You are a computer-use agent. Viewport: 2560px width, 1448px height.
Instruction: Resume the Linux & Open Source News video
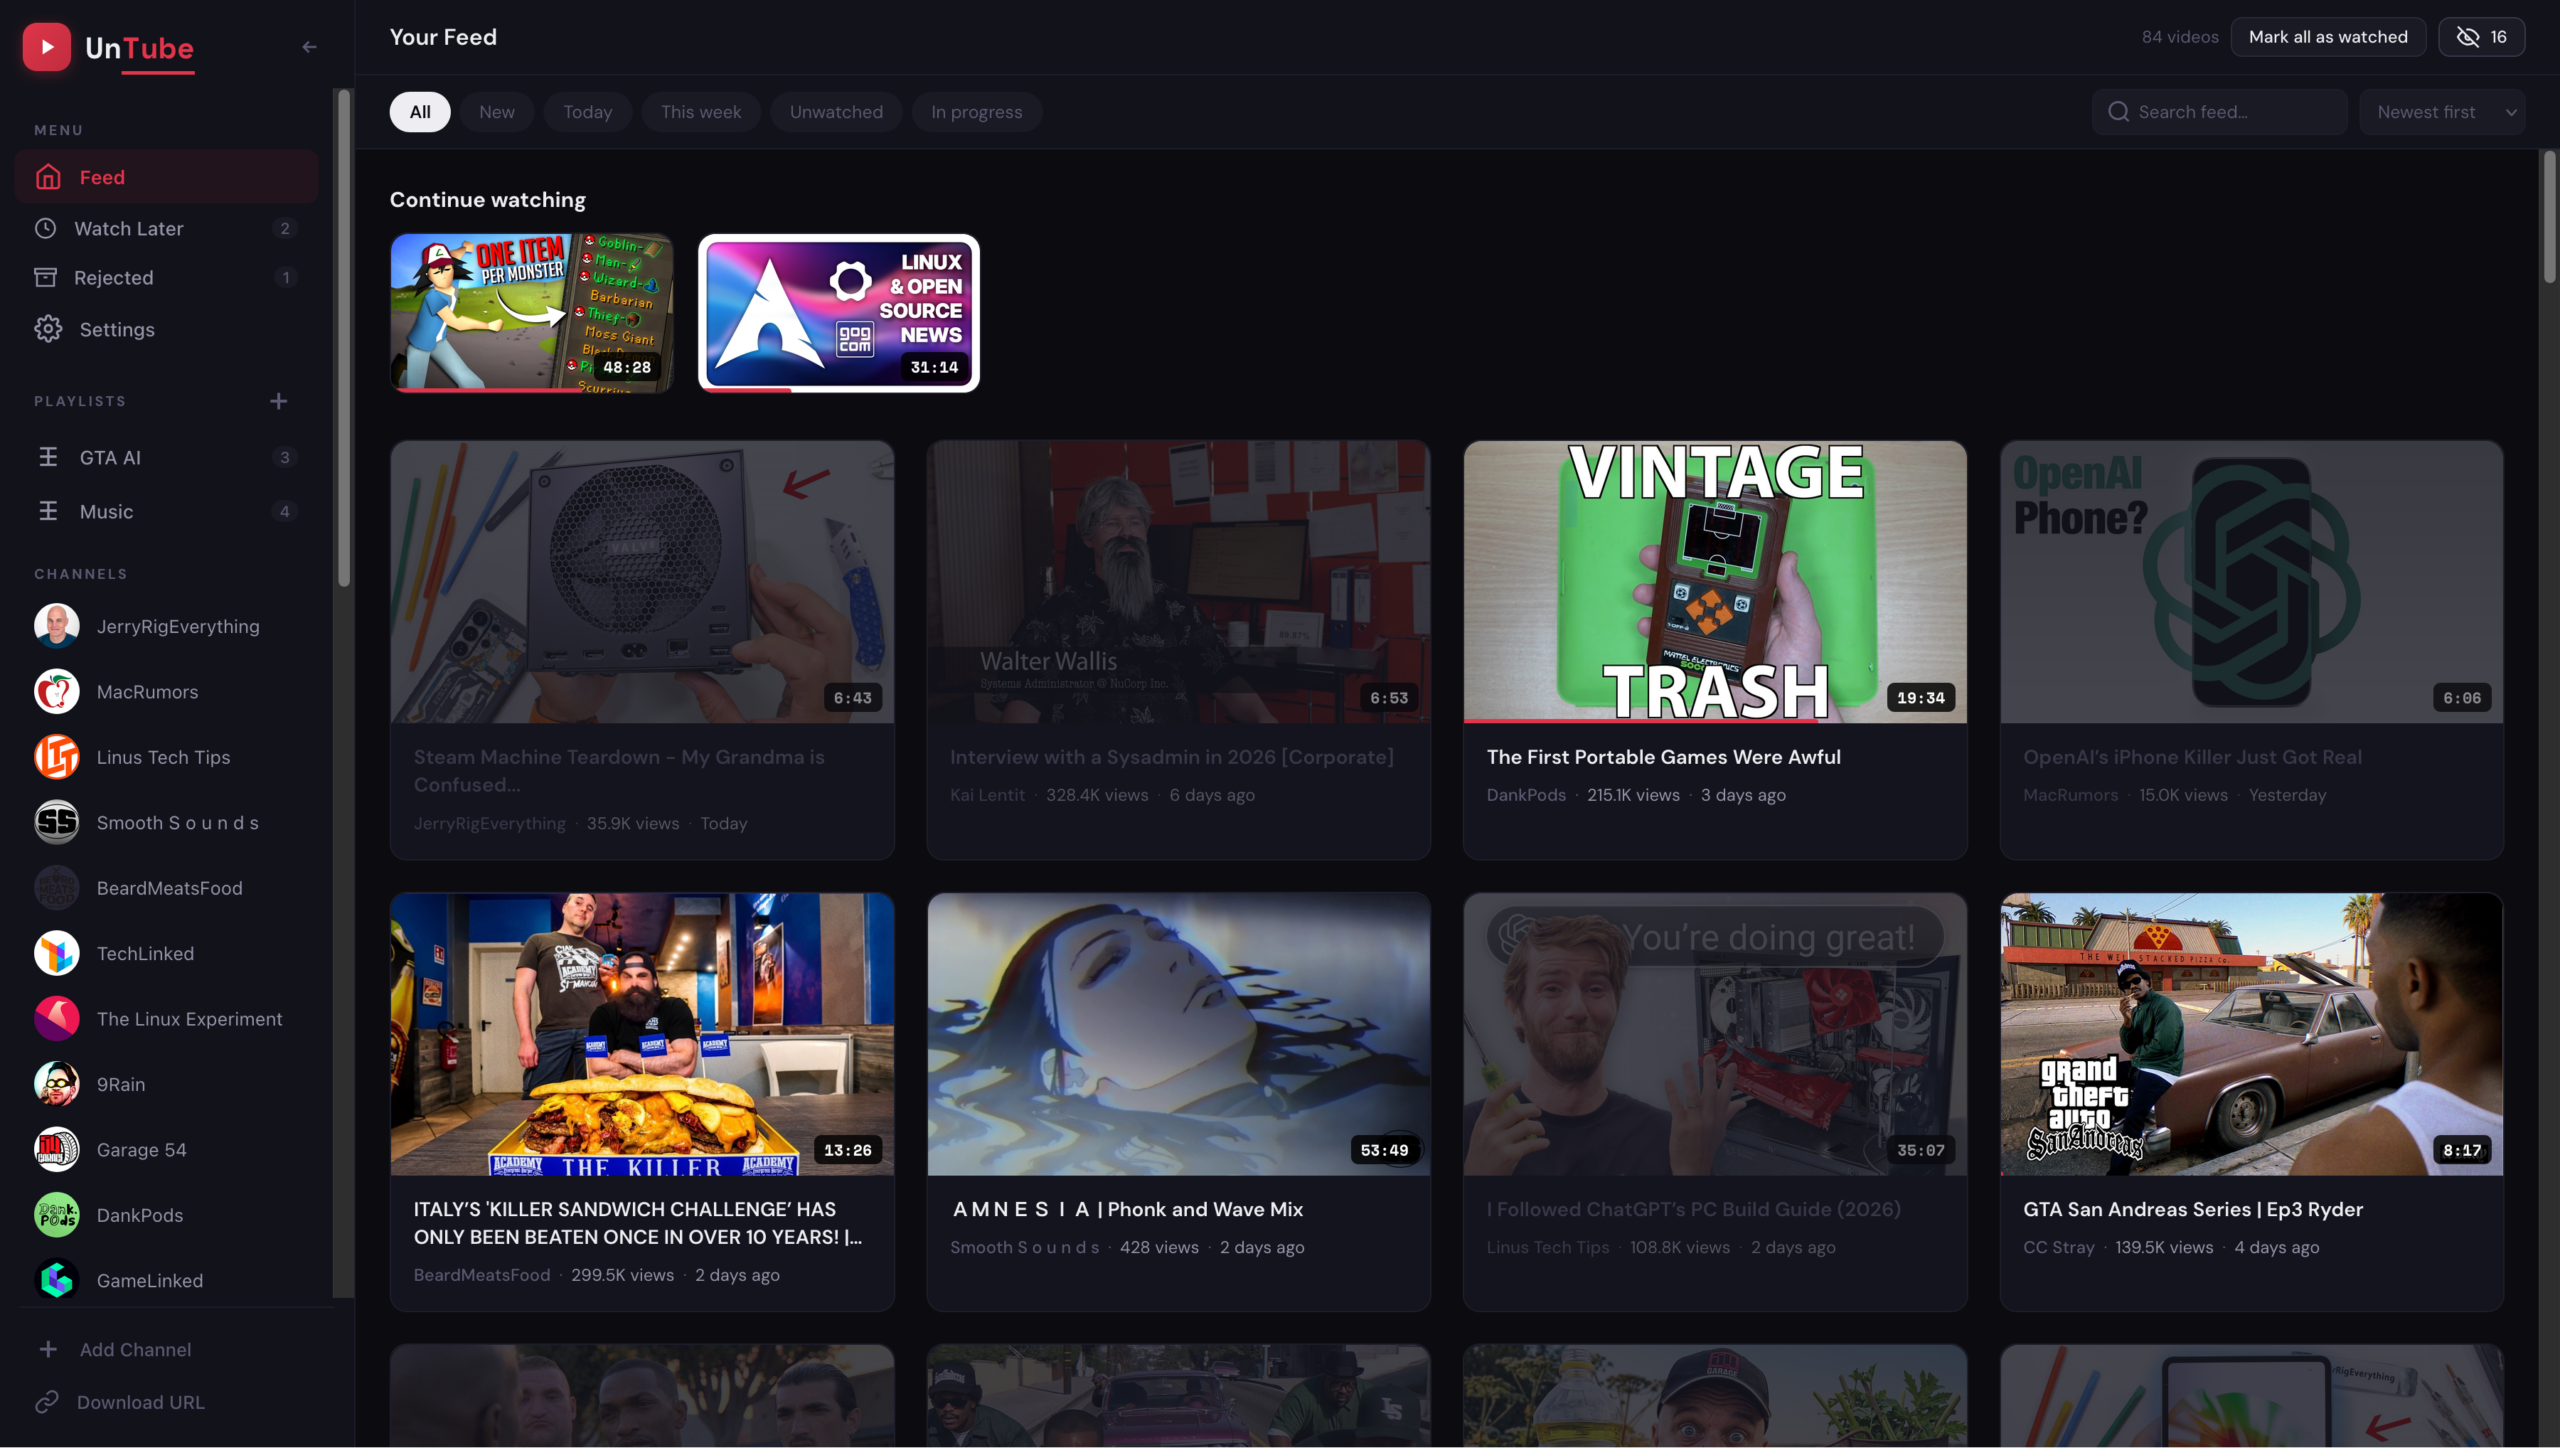(839, 313)
